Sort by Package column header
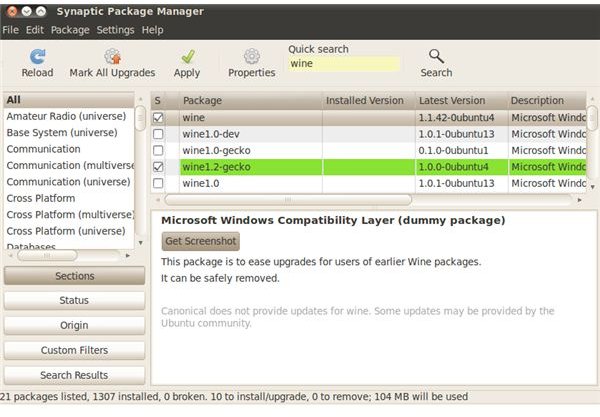This screenshot has width=600, height=417. [251, 101]
